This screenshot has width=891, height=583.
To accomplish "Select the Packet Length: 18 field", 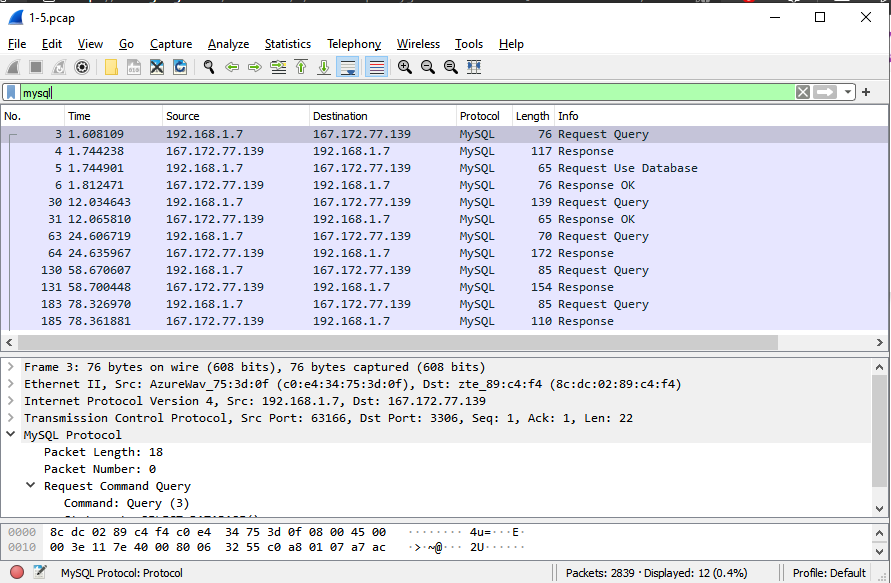I will click(103, 452).
